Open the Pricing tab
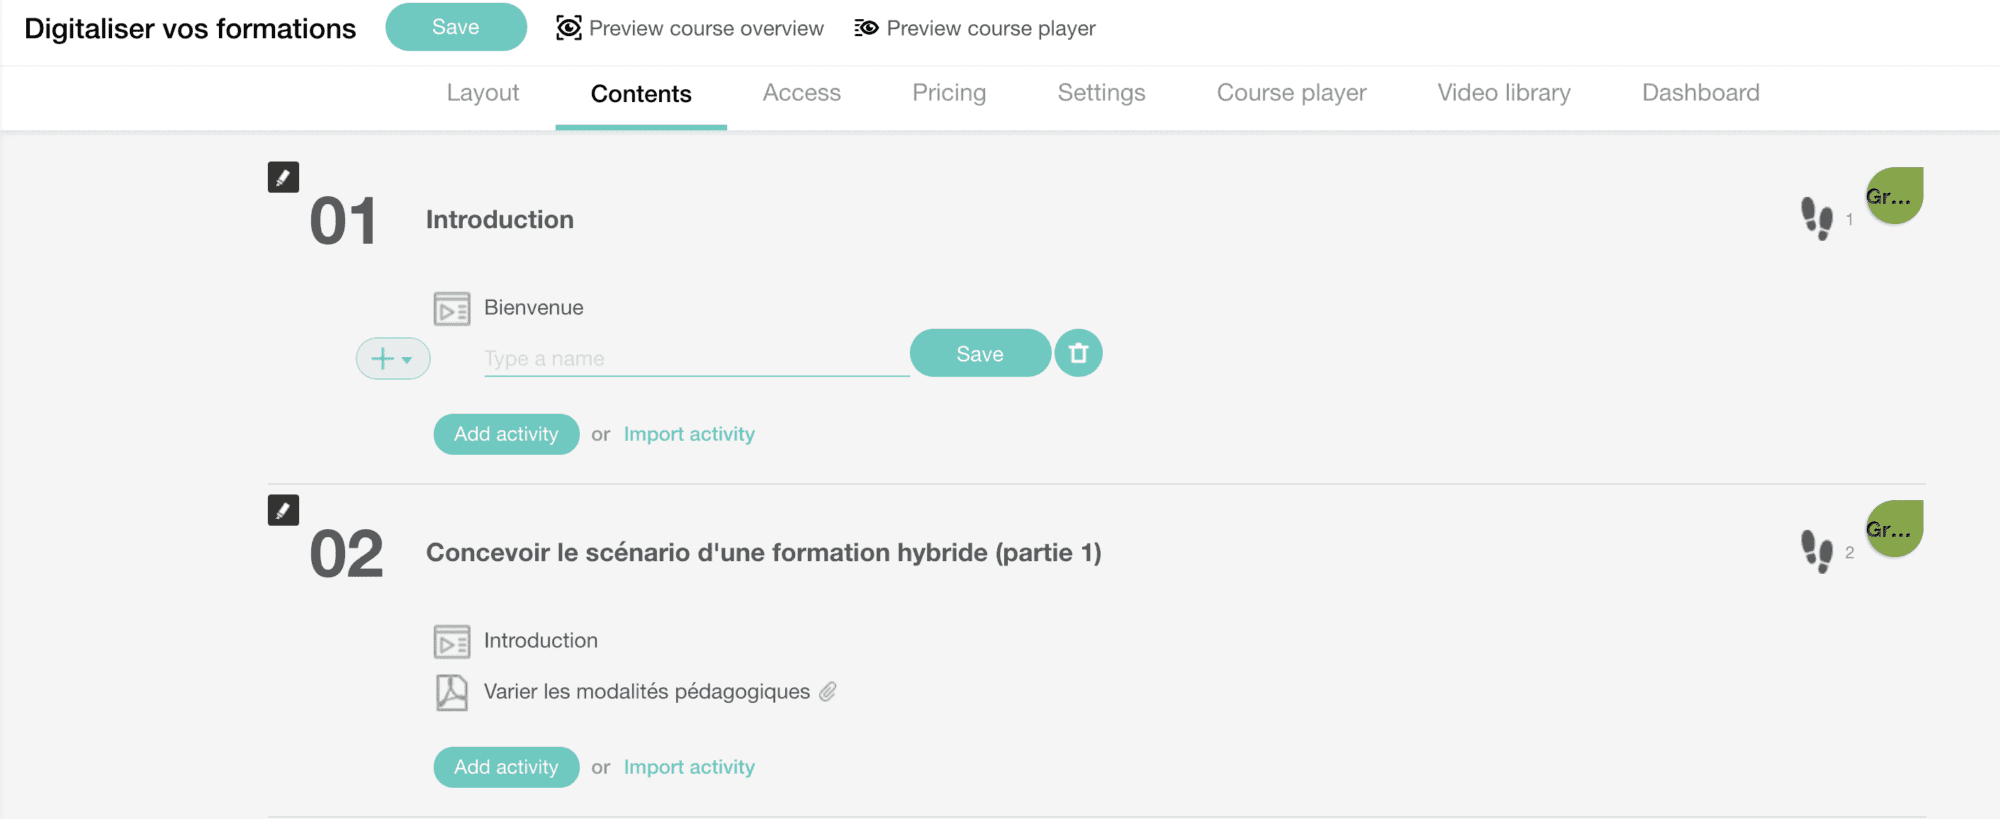This screenshot has width=2000, height=819. click(x=949, y=93)
